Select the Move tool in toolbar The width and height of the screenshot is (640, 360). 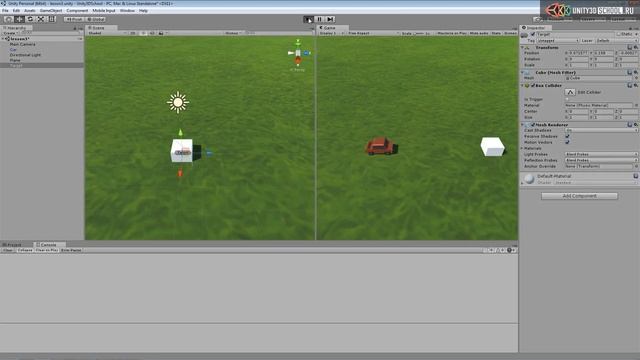pyautogui.click(x=19, y=19)
